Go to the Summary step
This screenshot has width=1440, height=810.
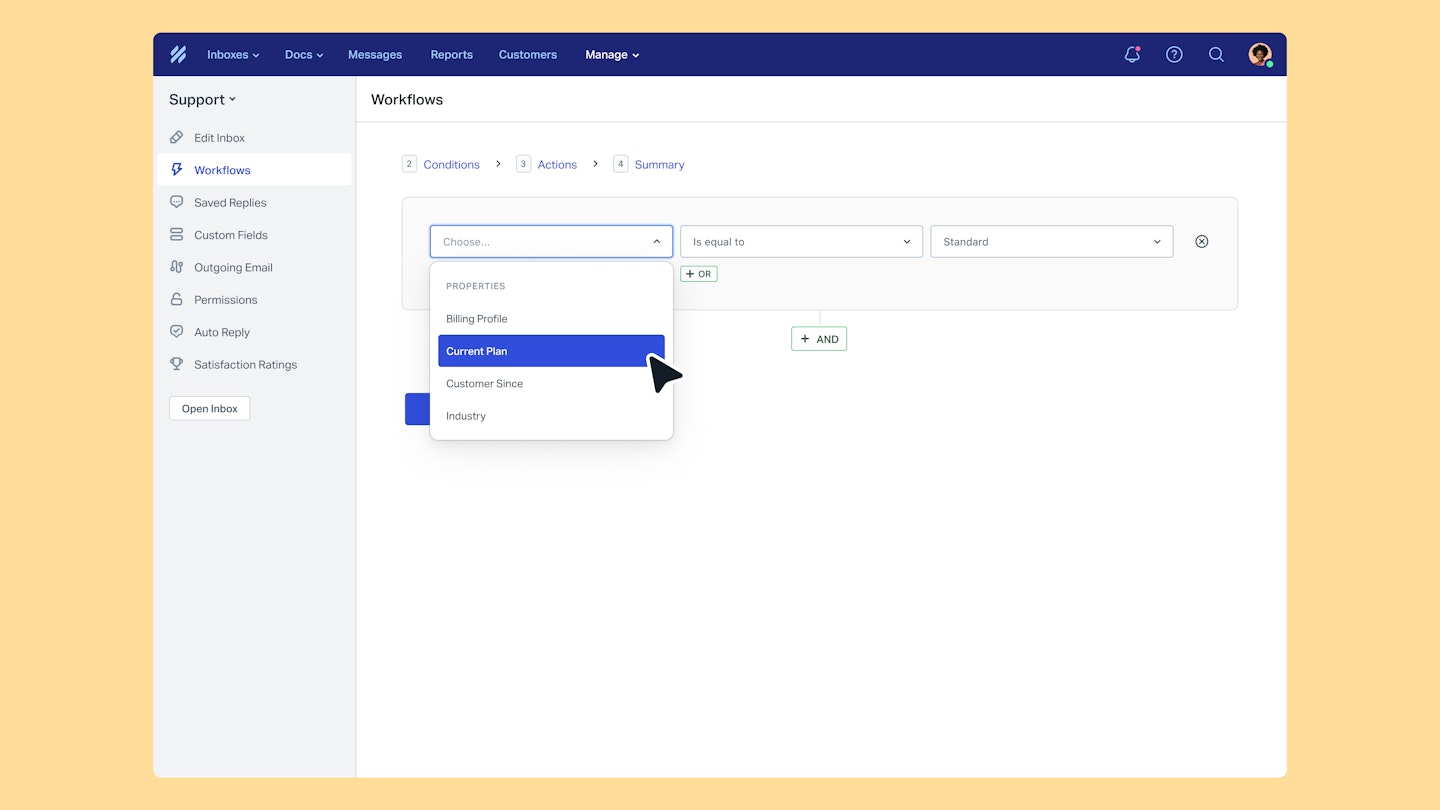point(649,164)
